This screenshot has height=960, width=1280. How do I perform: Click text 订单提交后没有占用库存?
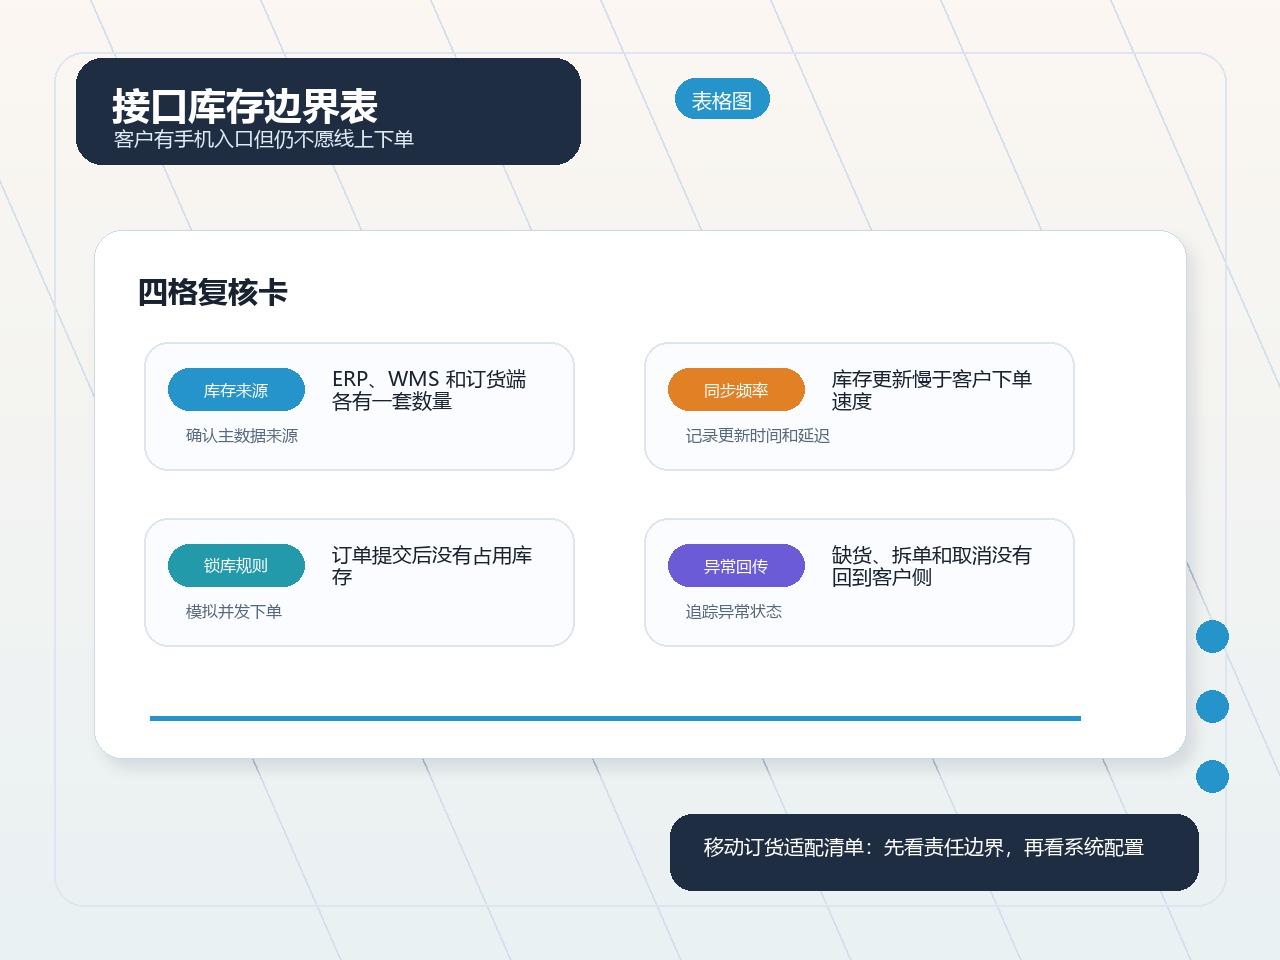[x=431, y=566]
